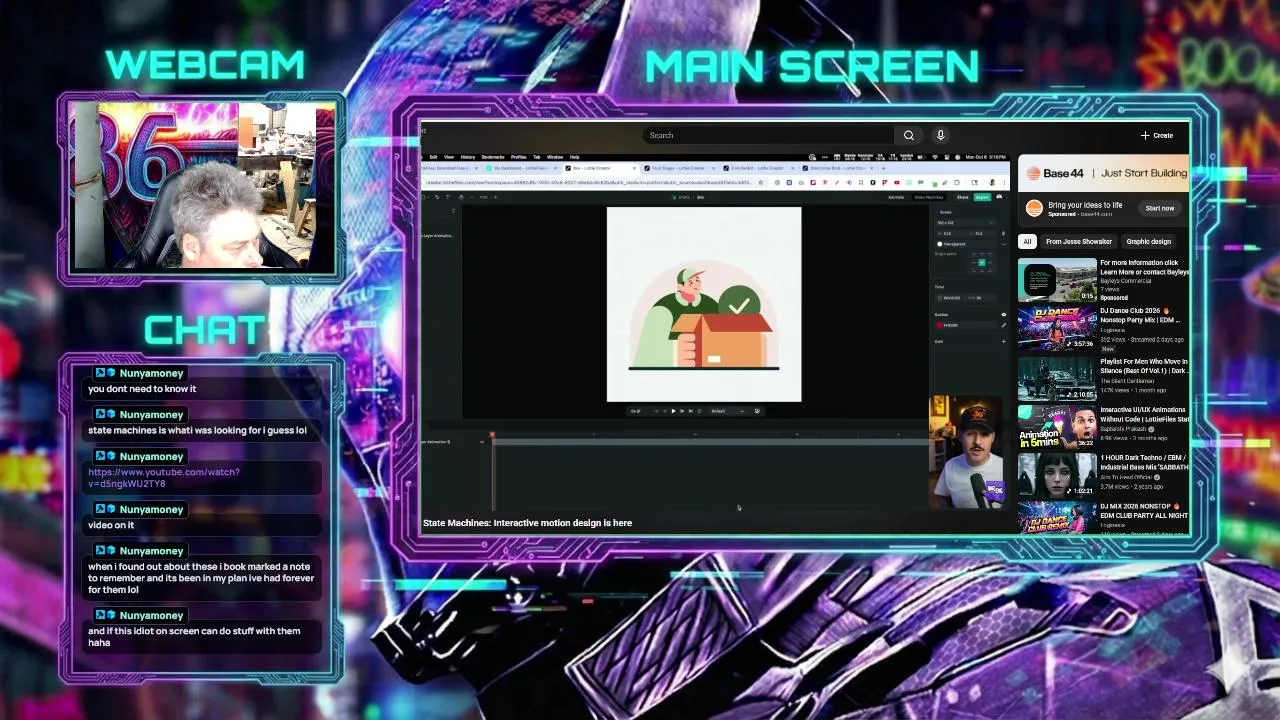
Task: Click the voice search microphone icon
Action: pos(940,135)
